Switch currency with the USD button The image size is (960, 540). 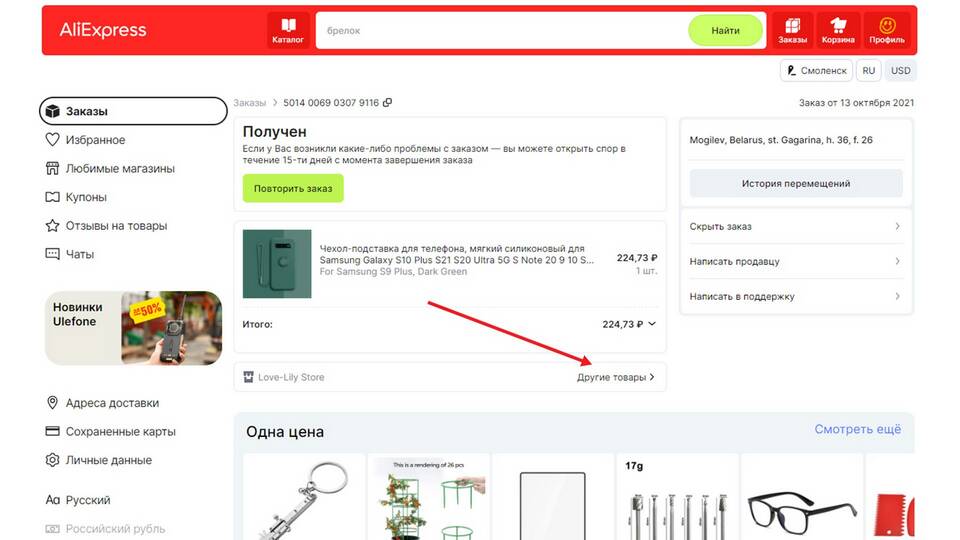(900, 70)
